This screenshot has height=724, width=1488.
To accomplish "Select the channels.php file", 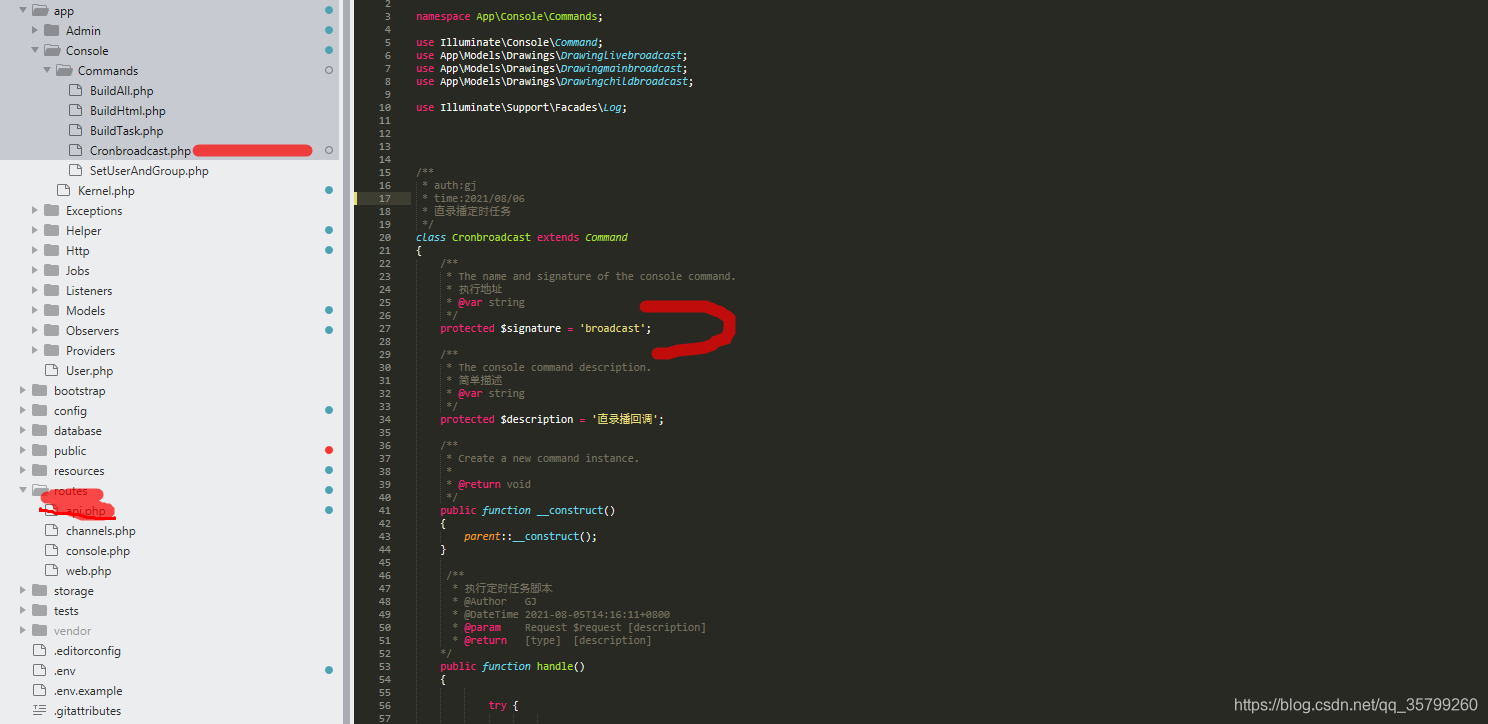I will [x=103, y=530].
